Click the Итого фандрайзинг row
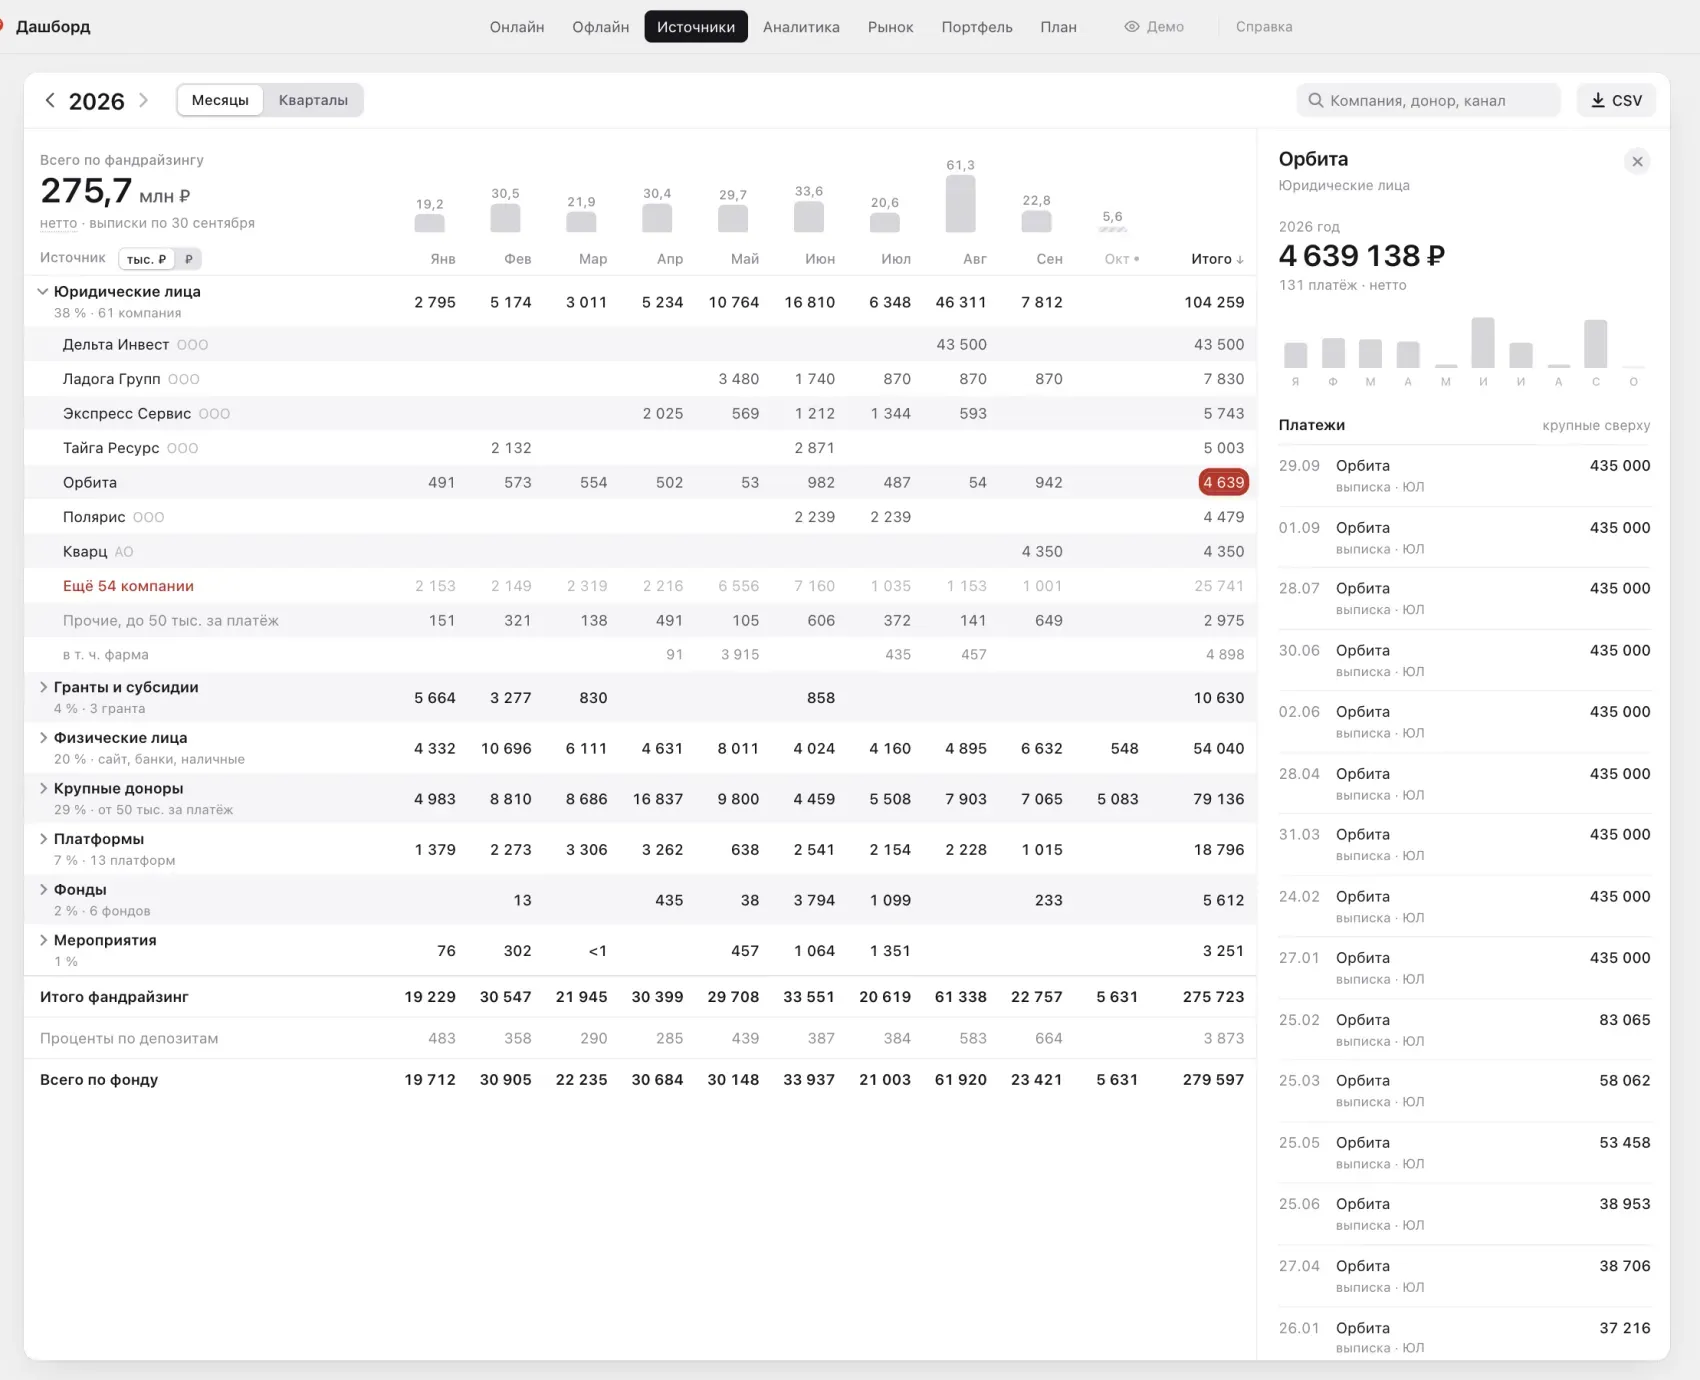The height and width of the screenshot is (1380, 1700). click(640, 997)
